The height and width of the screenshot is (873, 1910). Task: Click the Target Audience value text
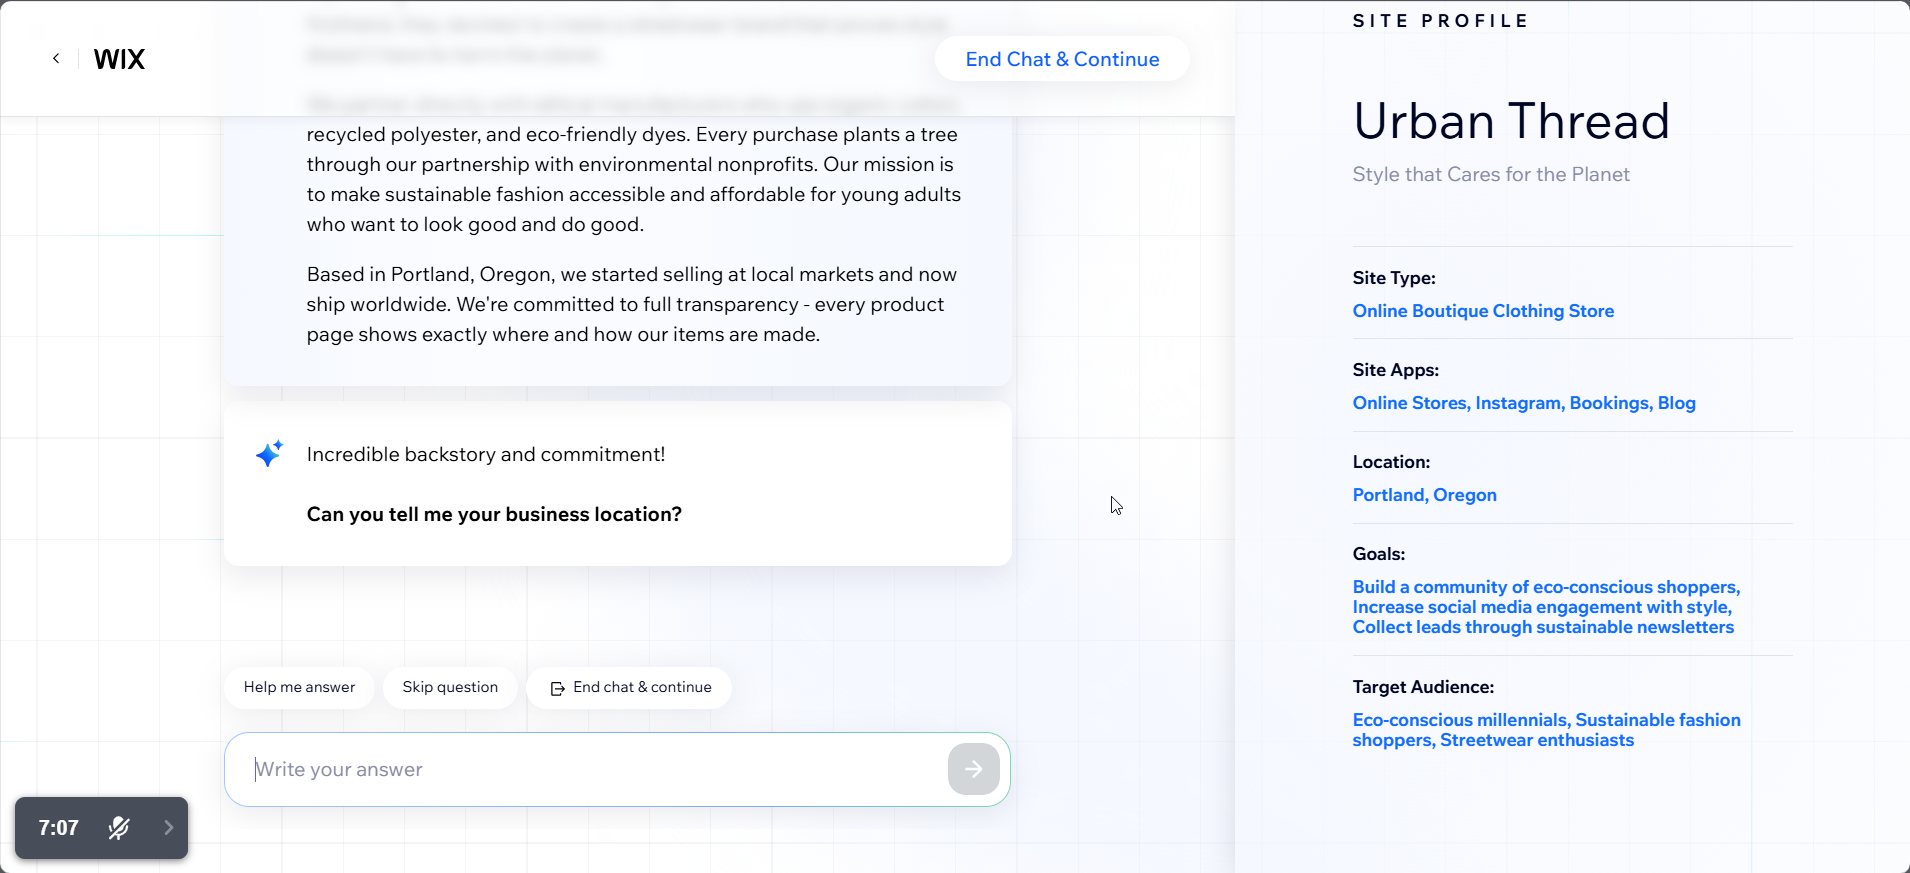1546,730
